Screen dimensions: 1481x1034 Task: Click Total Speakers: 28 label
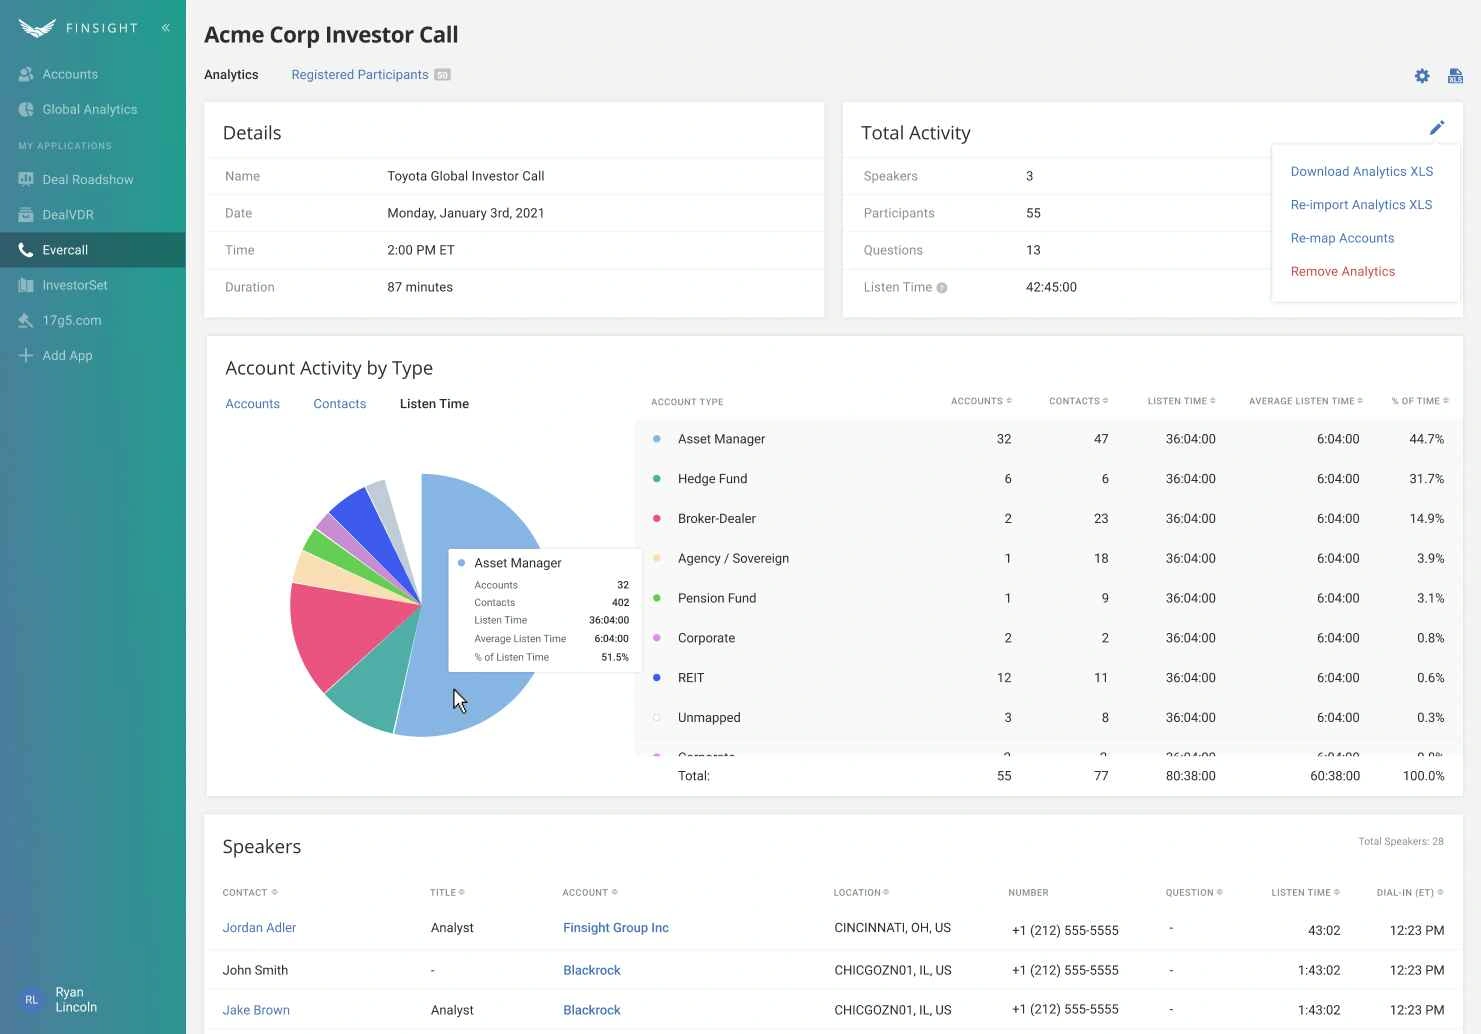1400,842
